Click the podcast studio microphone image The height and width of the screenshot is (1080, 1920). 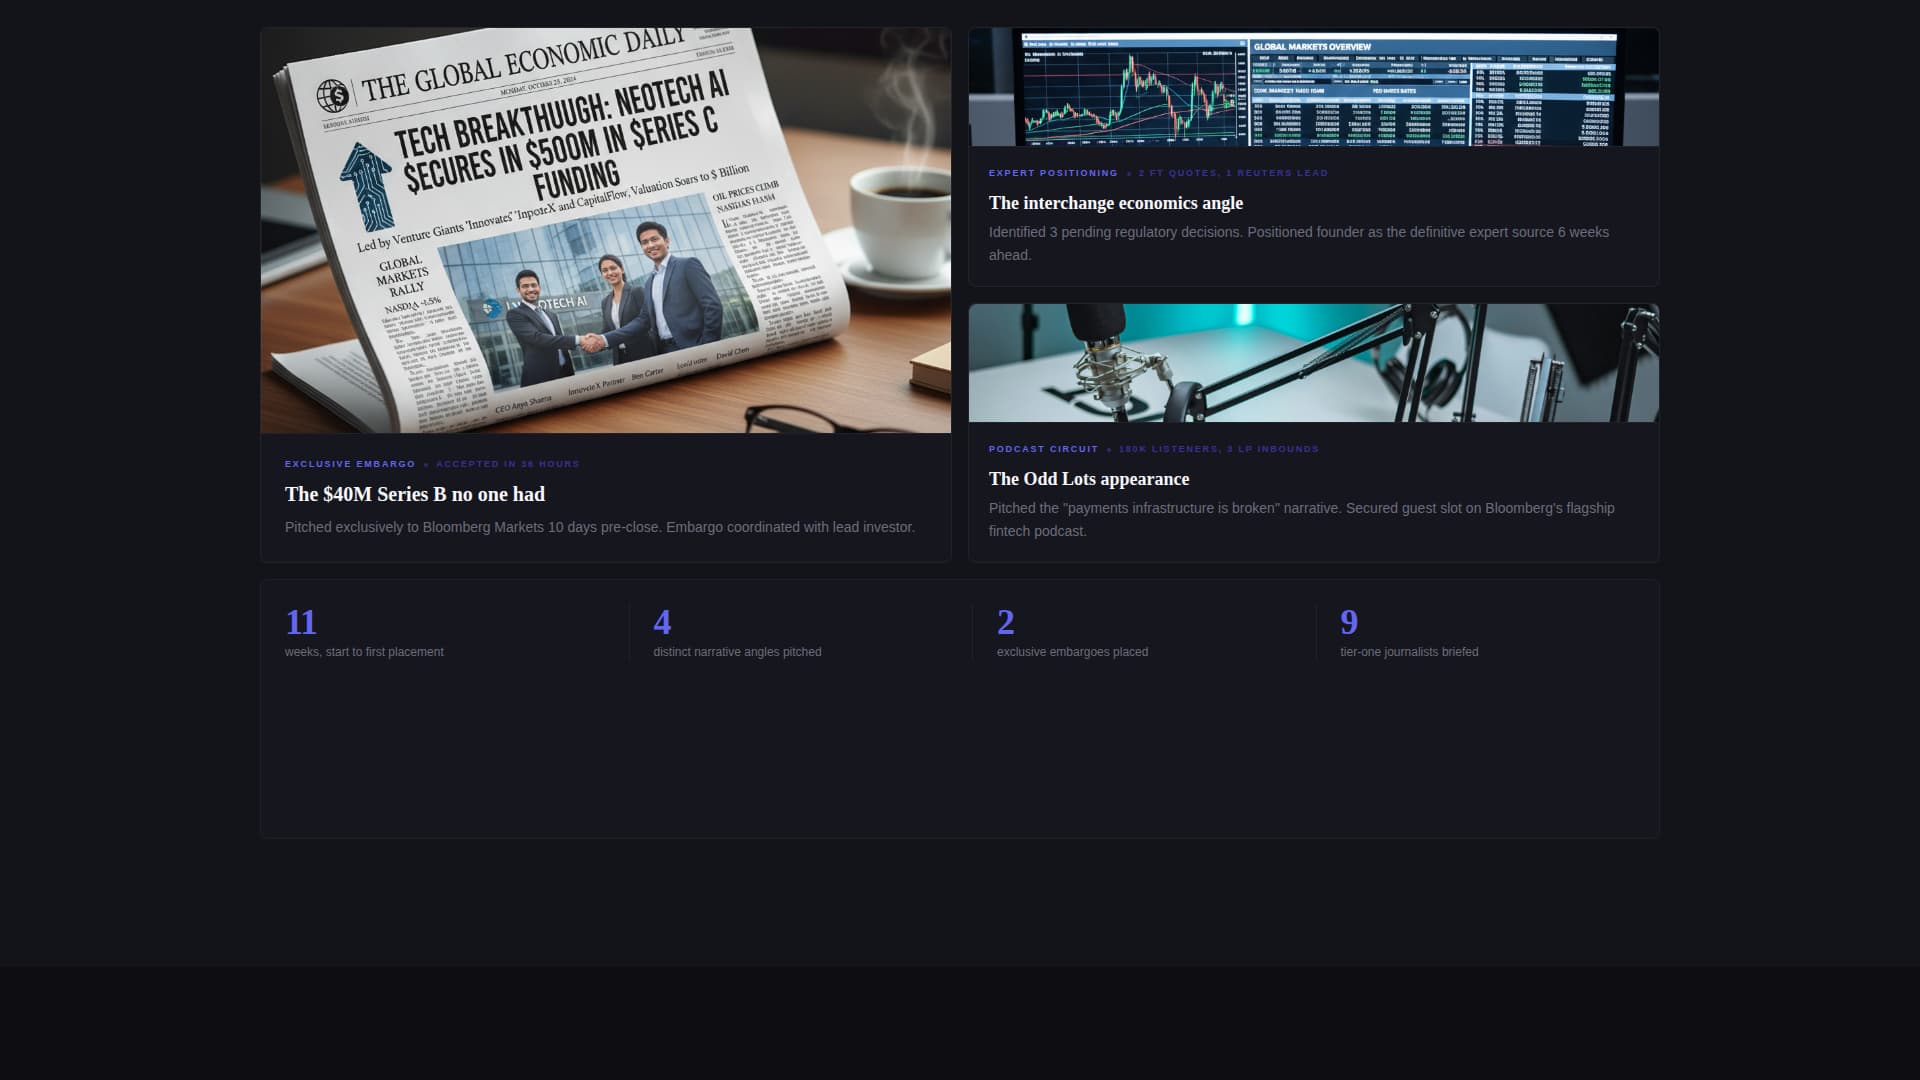tap(1313, 363)
